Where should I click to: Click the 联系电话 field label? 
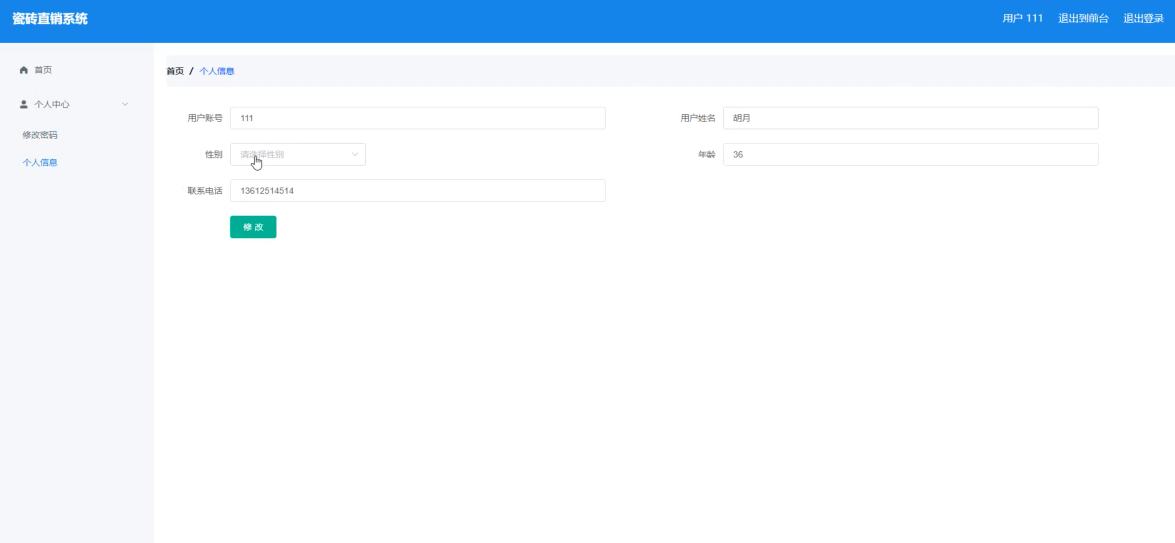205,190
